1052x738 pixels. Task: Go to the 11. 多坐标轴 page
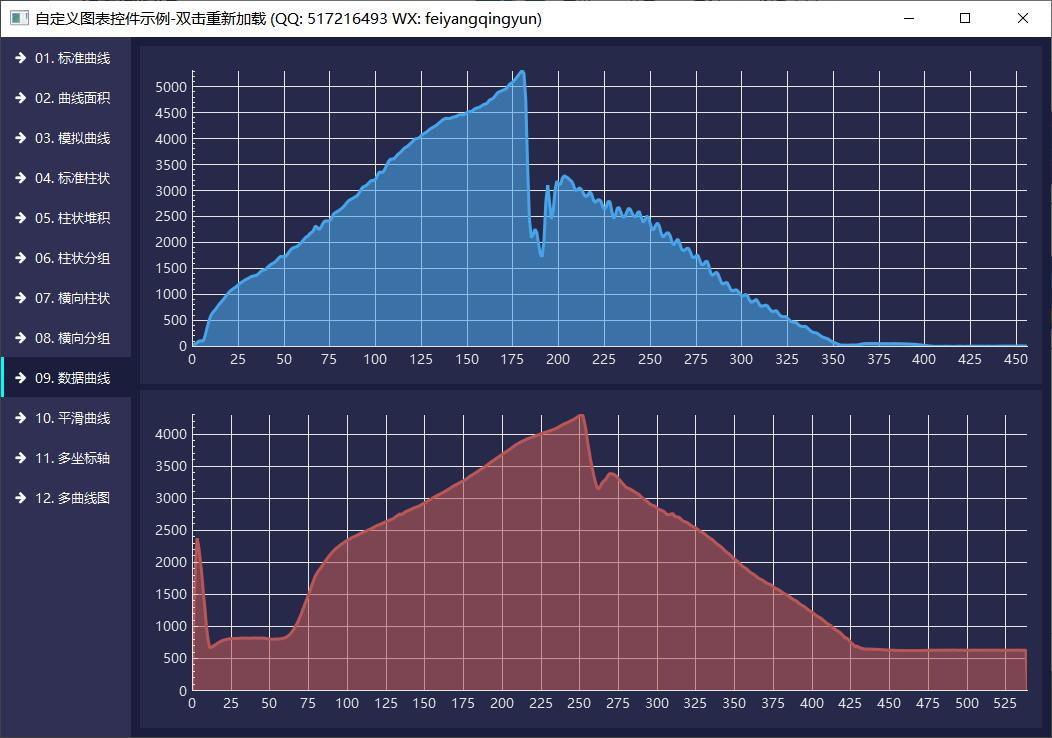click(x=72, y=458)
